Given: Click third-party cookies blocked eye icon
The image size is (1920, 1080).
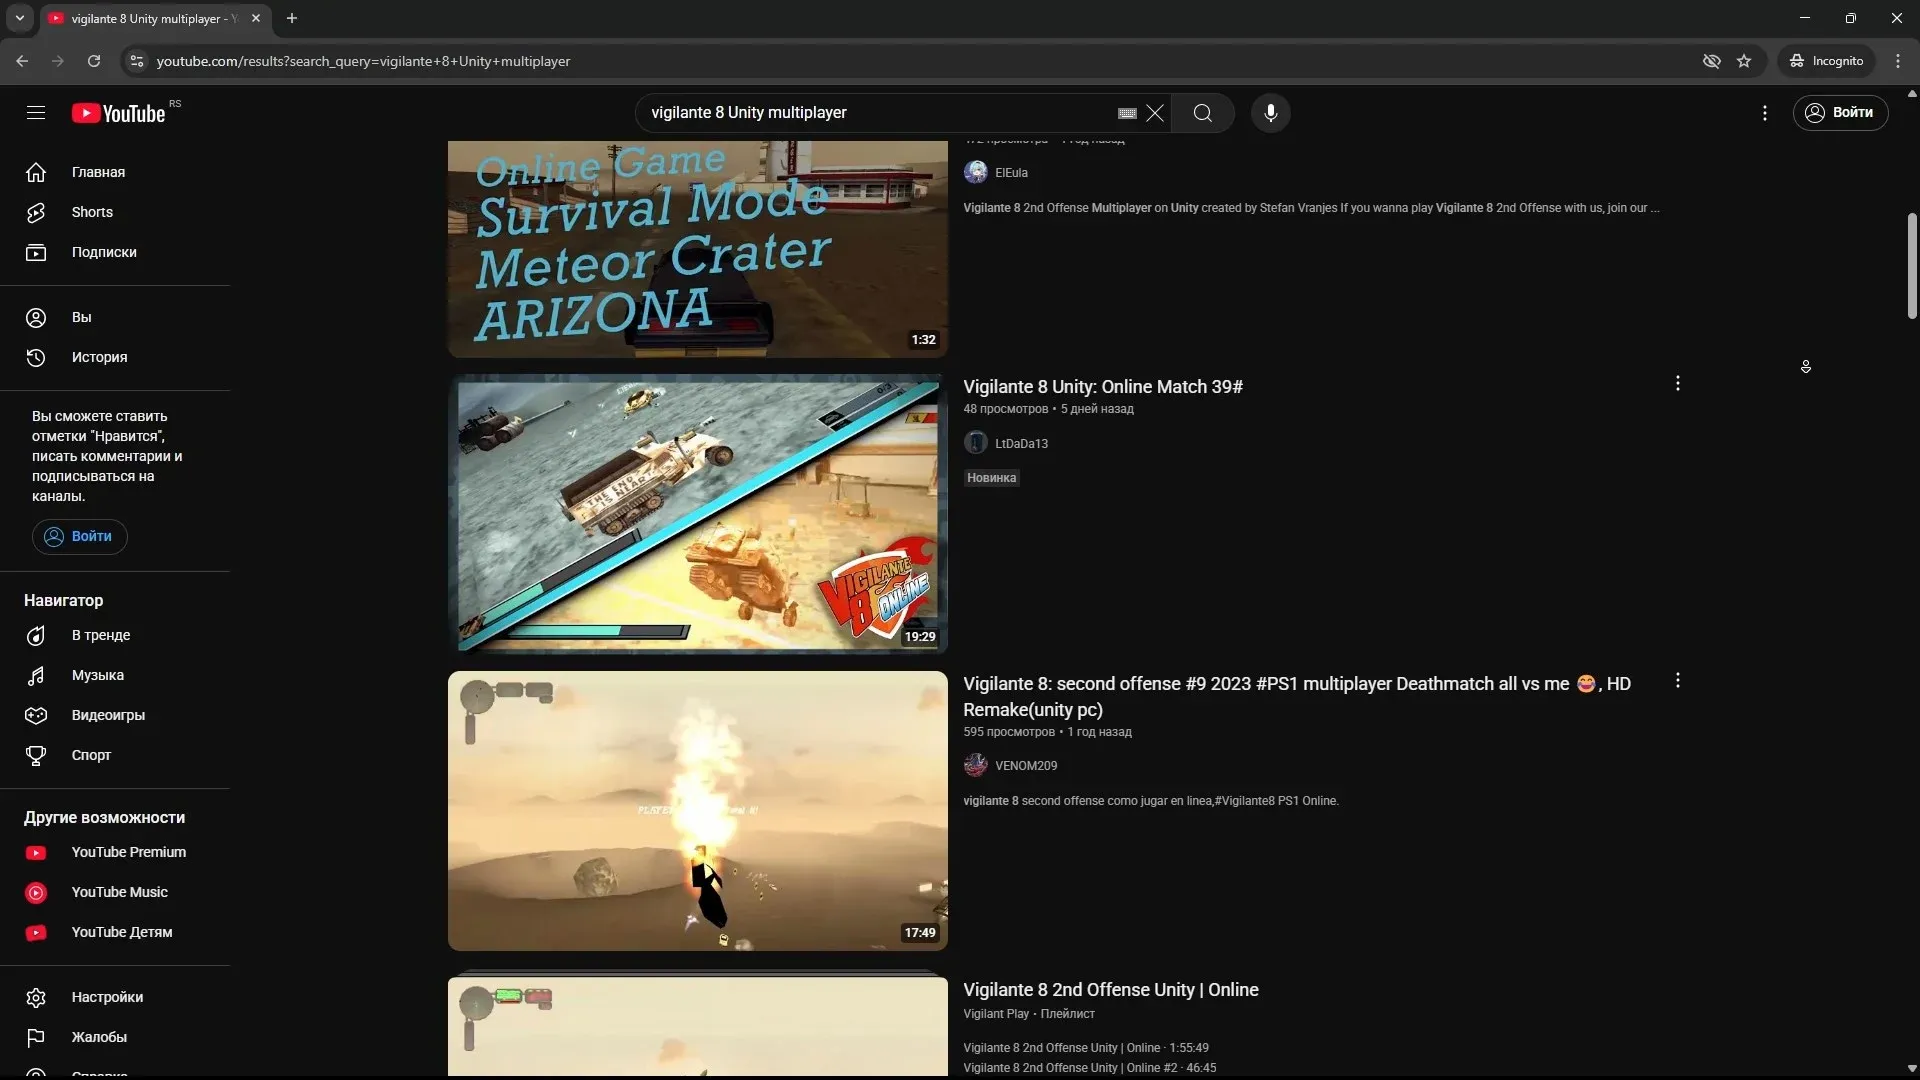Looking at the screenshot, I should [x=1711, y=61].
